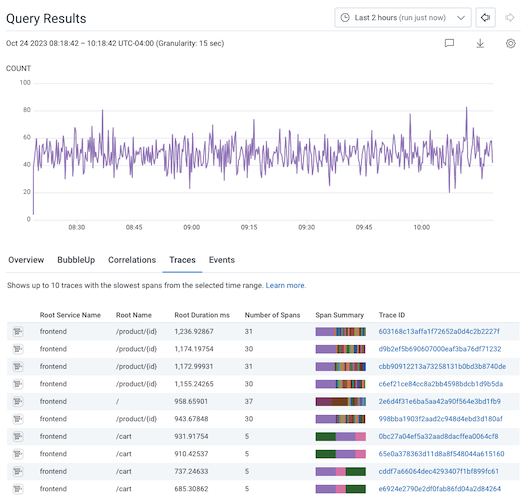Open graph settings gear icon

click(x=511, y=43)
